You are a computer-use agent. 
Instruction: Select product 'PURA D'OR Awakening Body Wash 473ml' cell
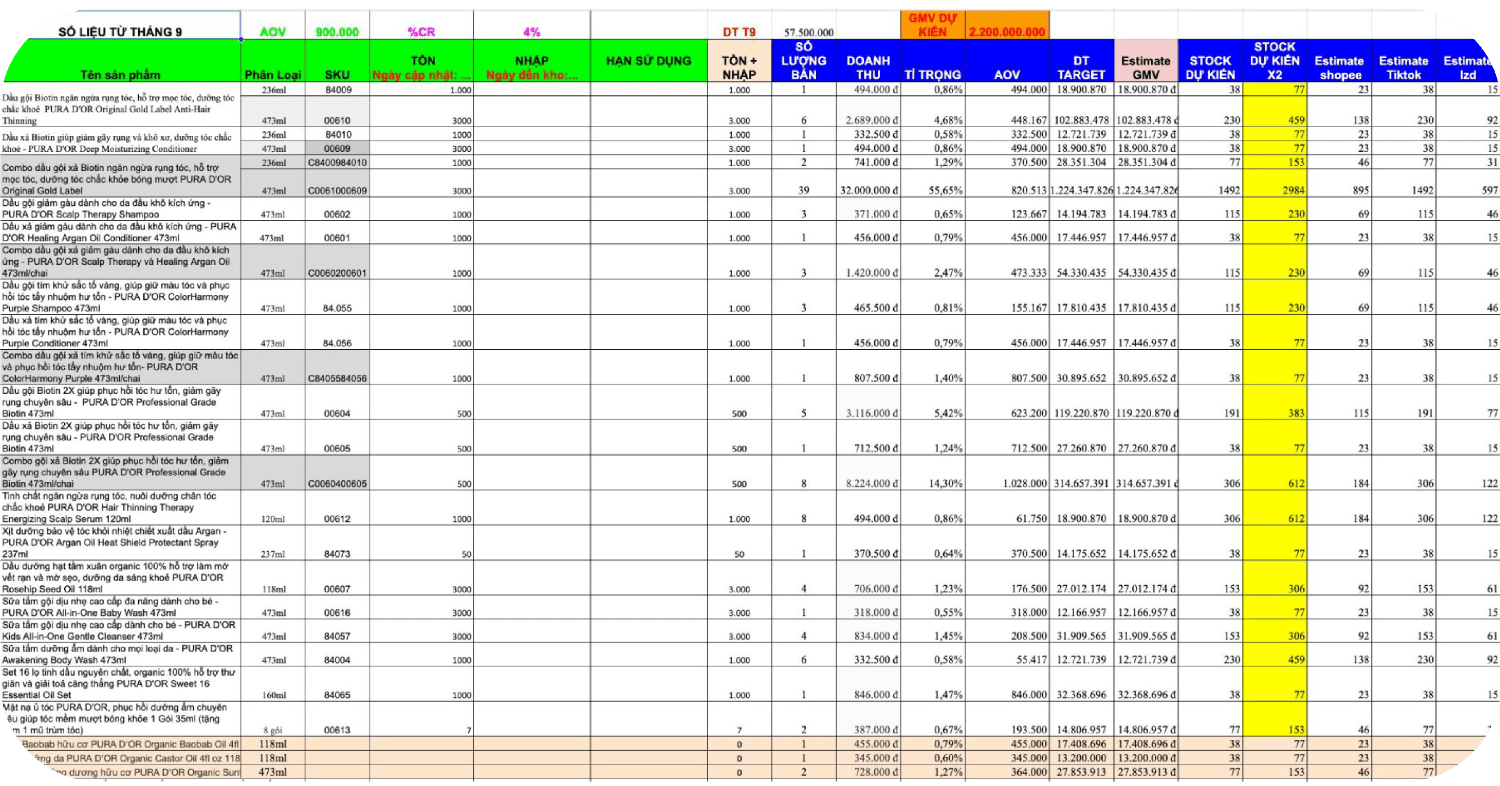[x=121, y=655]
